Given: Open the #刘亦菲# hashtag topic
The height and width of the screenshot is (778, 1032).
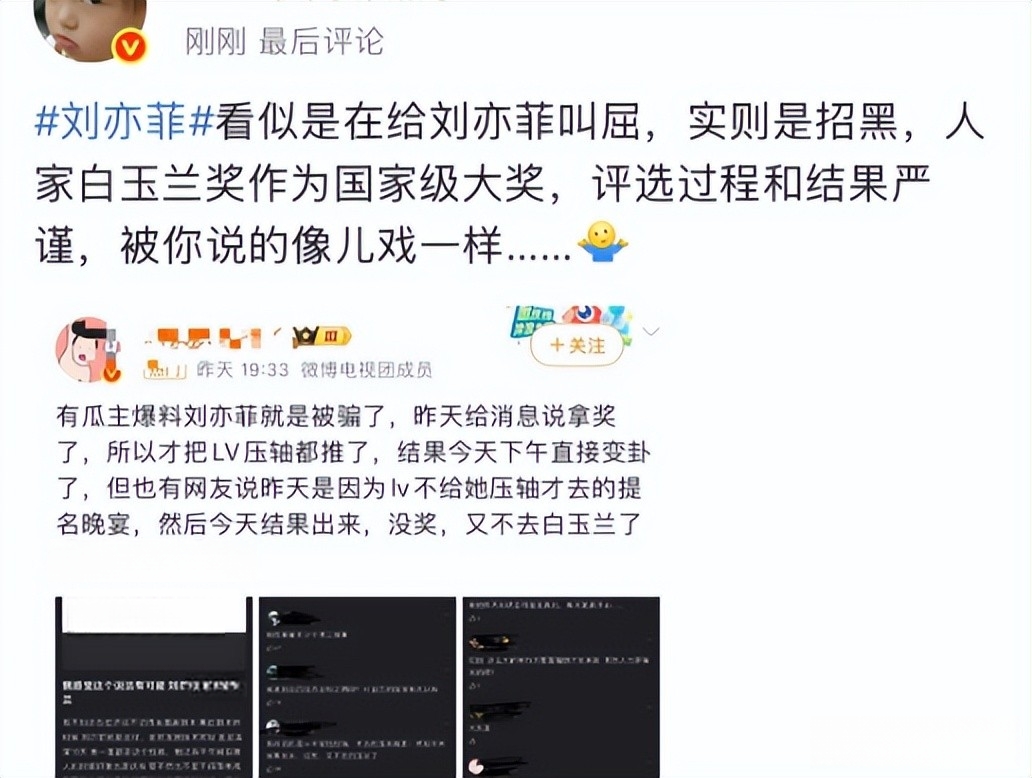Looking at the screenshot, I should (124, 122).
